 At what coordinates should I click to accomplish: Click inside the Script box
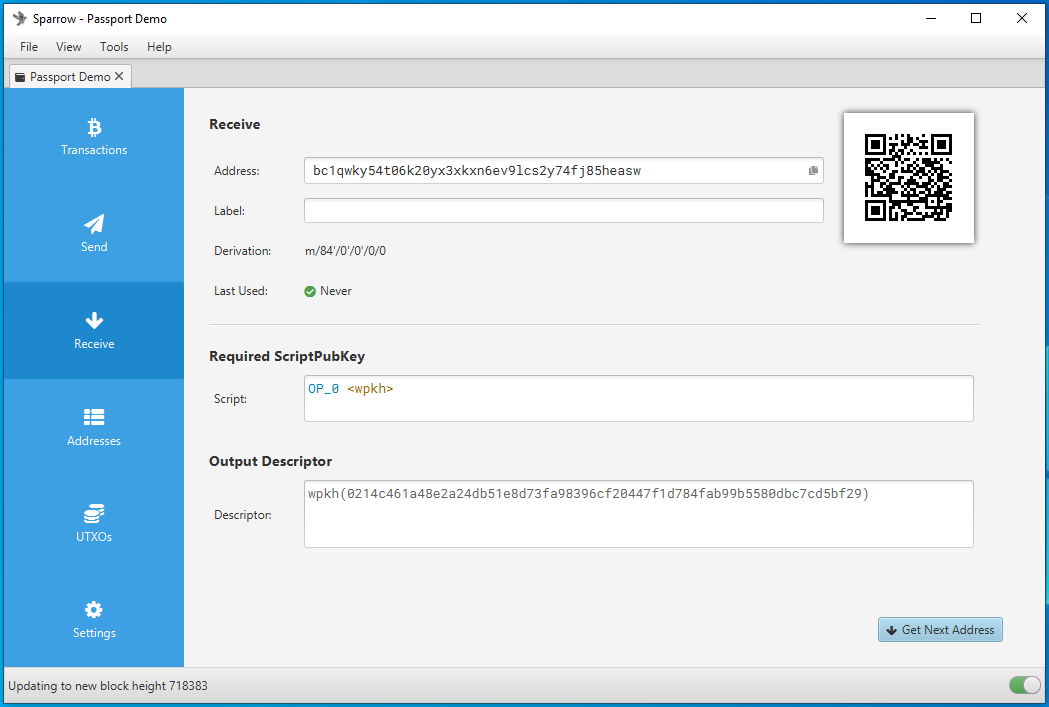[x=638, y=399]
